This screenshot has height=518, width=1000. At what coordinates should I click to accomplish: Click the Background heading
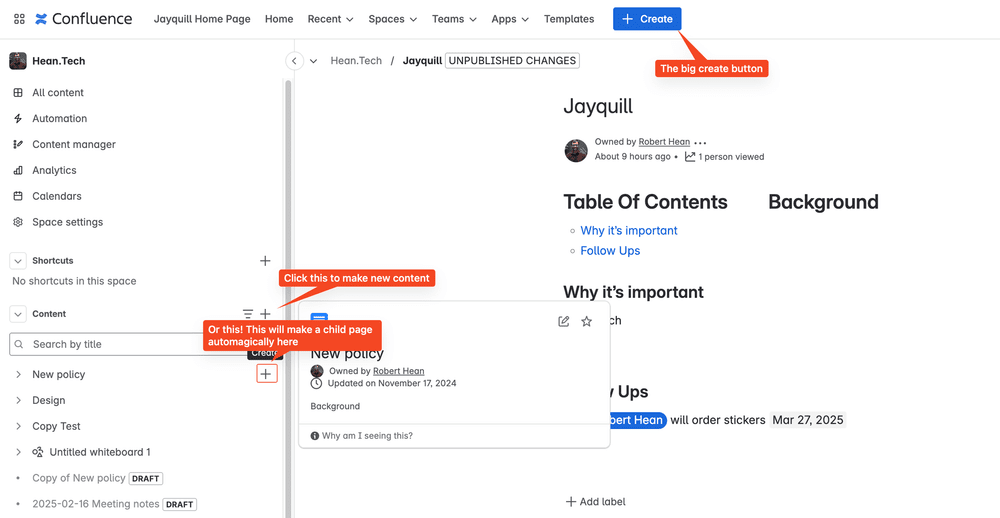coord(823,202)
